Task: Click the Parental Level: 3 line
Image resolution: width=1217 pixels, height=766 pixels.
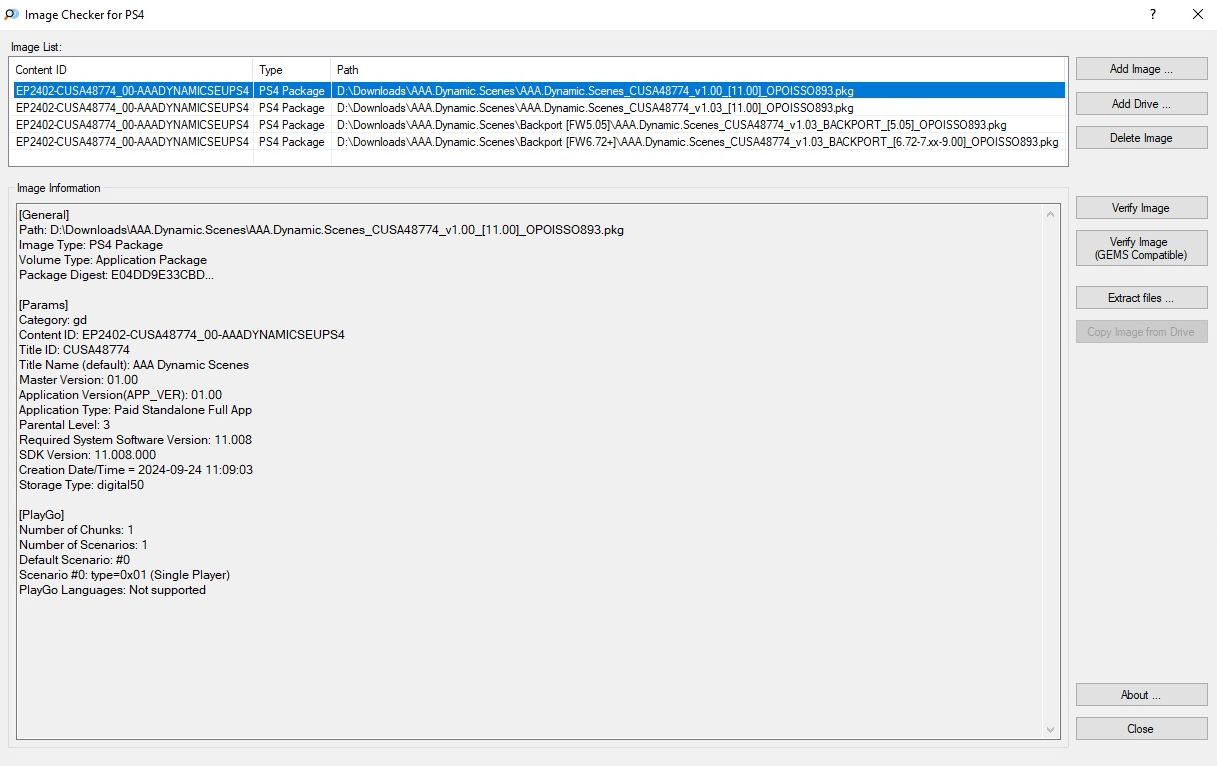Action: click(x=64, y=425)
